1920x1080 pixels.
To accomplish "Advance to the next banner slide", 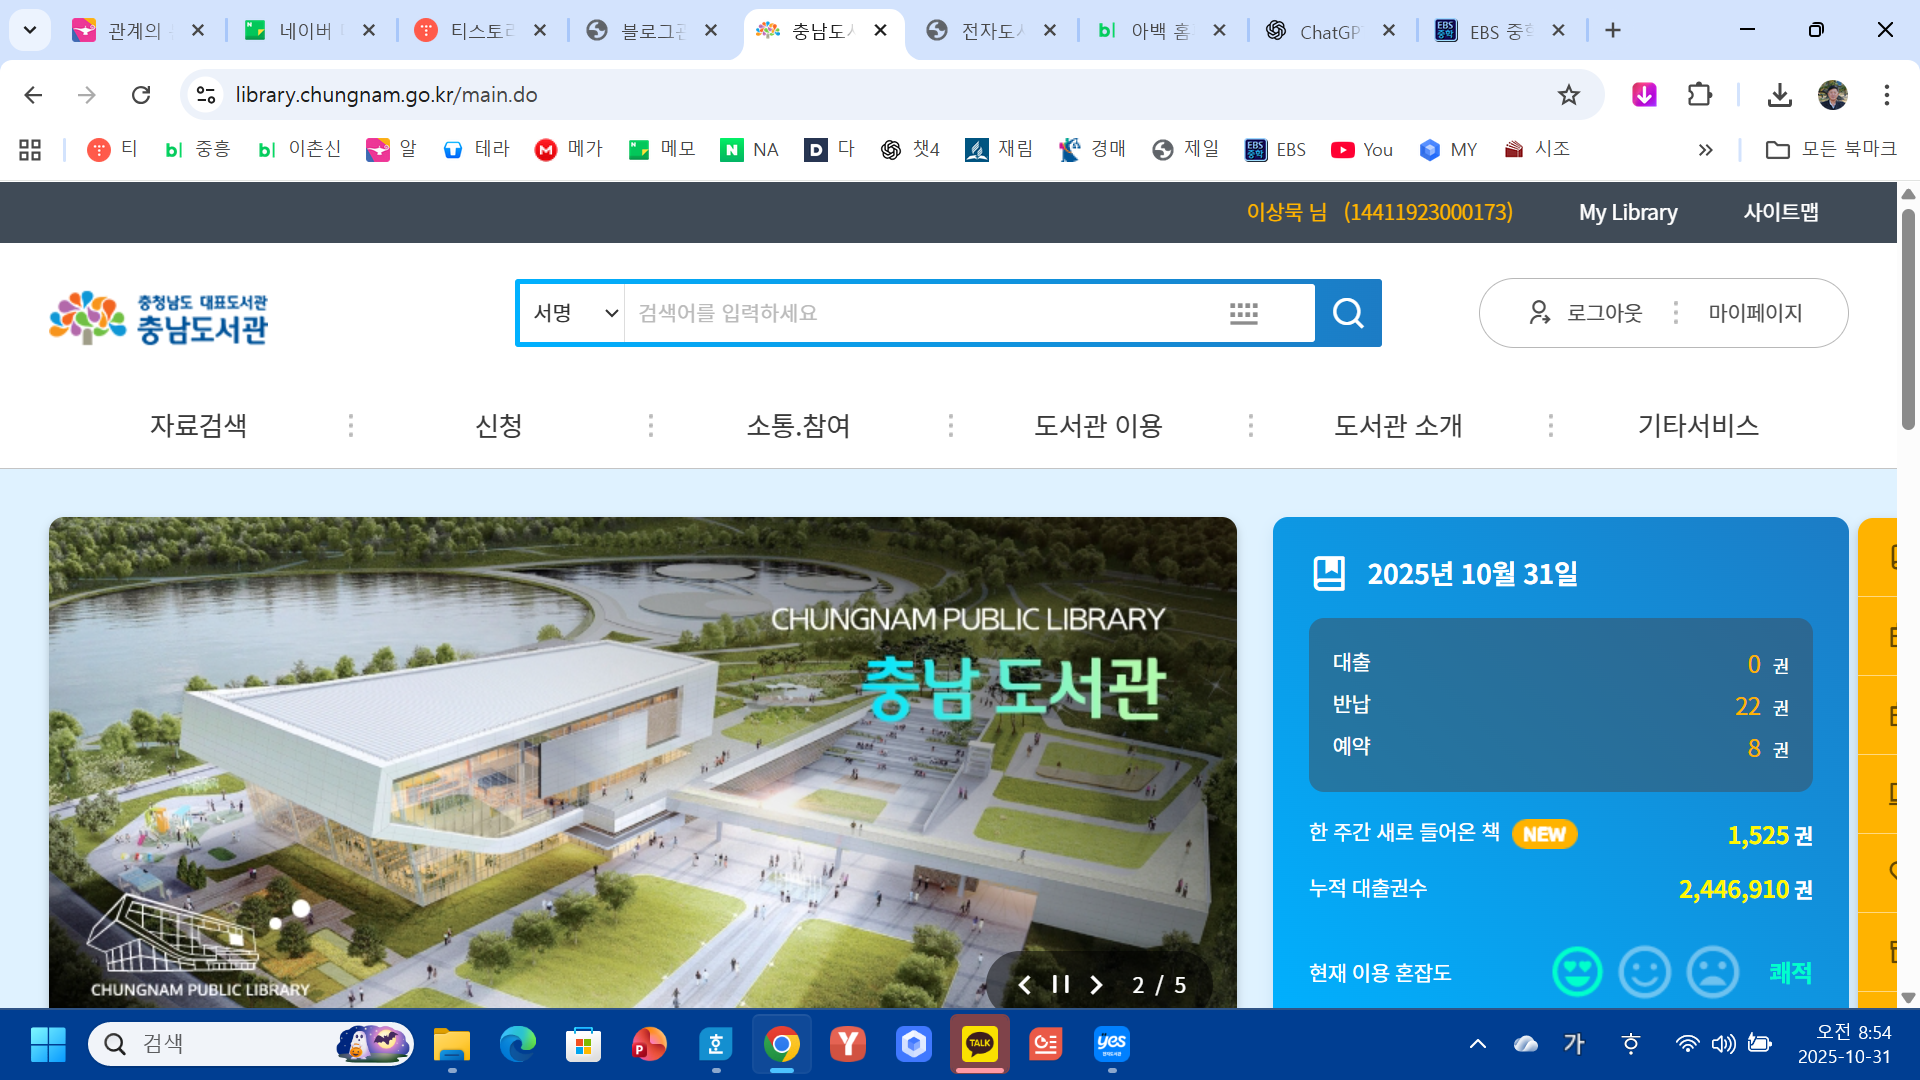I will (x=1097, y=984).
